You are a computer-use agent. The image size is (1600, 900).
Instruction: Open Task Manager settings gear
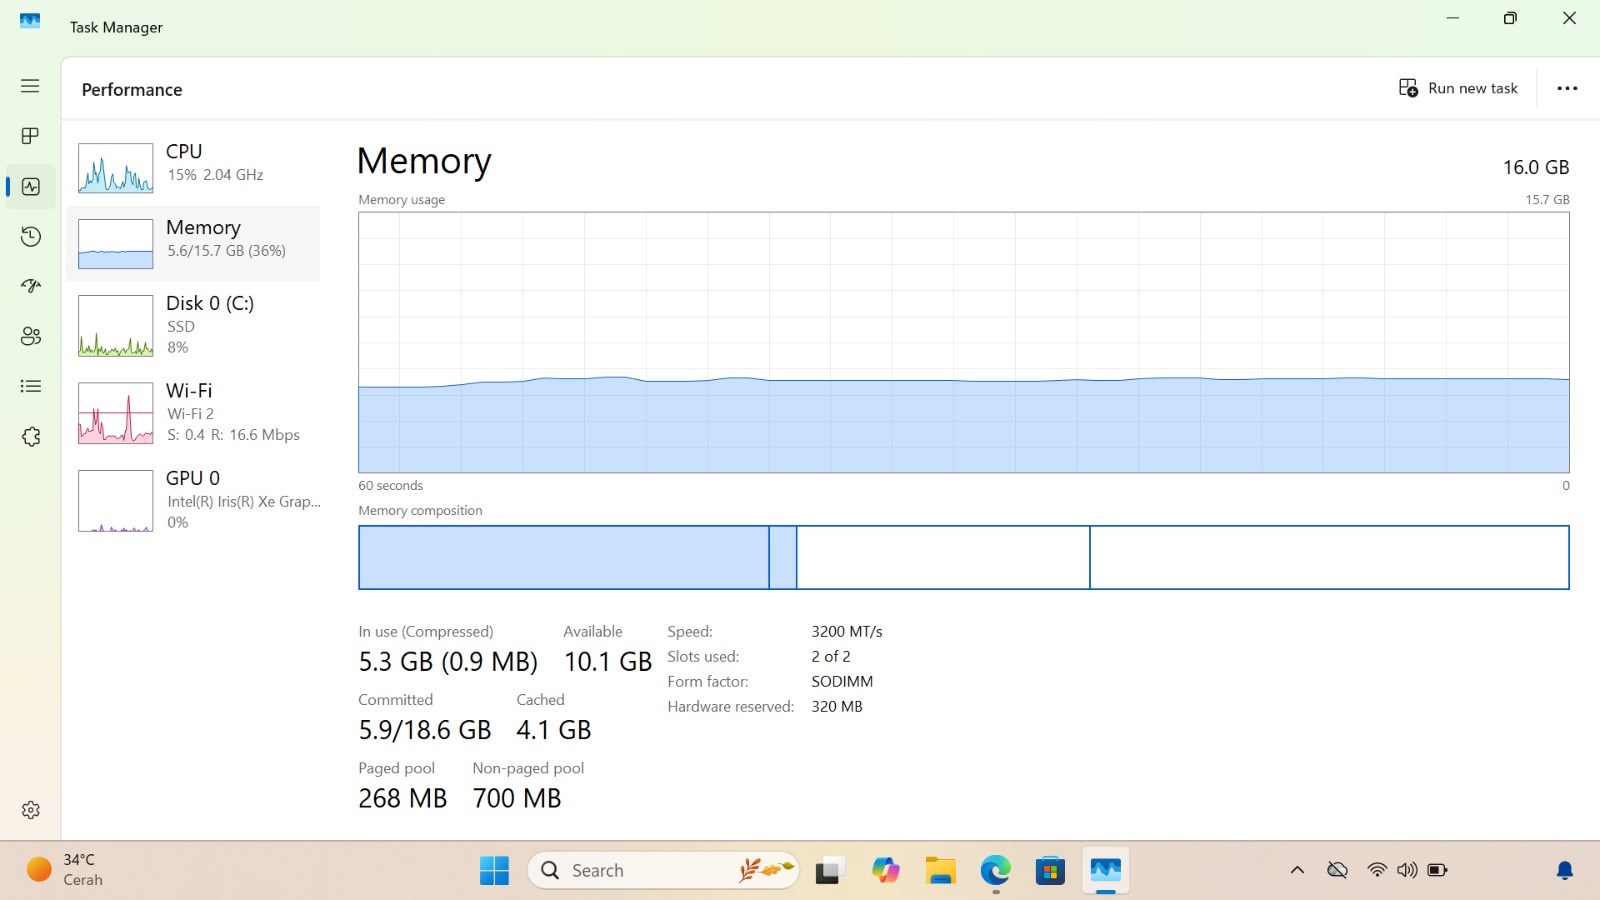point(30,810)
